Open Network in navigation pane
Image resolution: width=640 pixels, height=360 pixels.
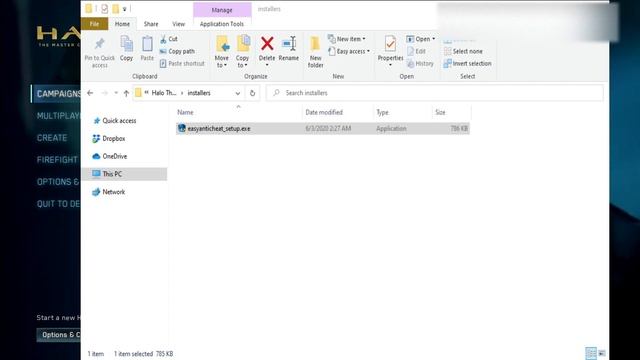coord(109,192)
